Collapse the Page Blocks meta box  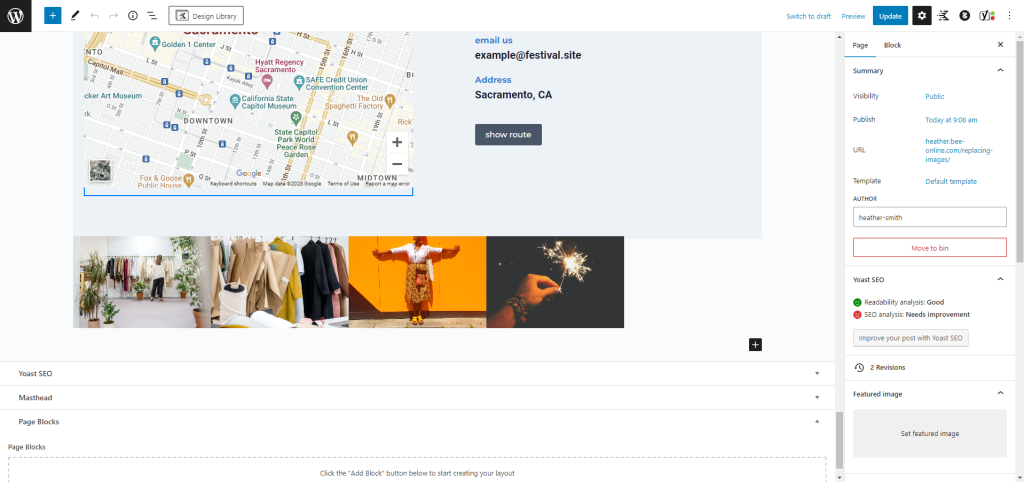click(x=817, y=422)
